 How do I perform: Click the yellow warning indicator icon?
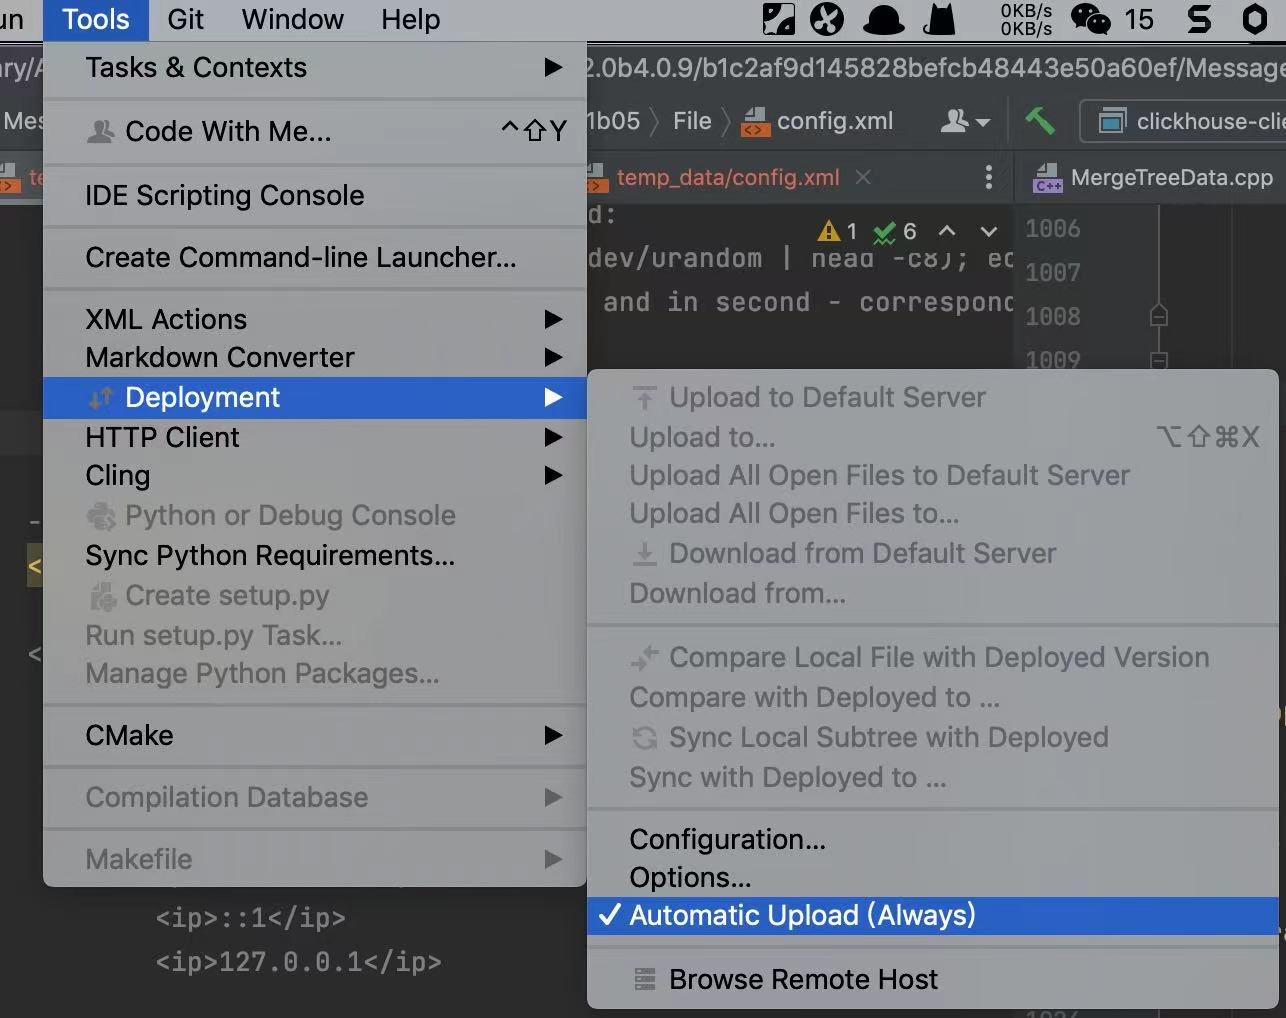point(829,232)
